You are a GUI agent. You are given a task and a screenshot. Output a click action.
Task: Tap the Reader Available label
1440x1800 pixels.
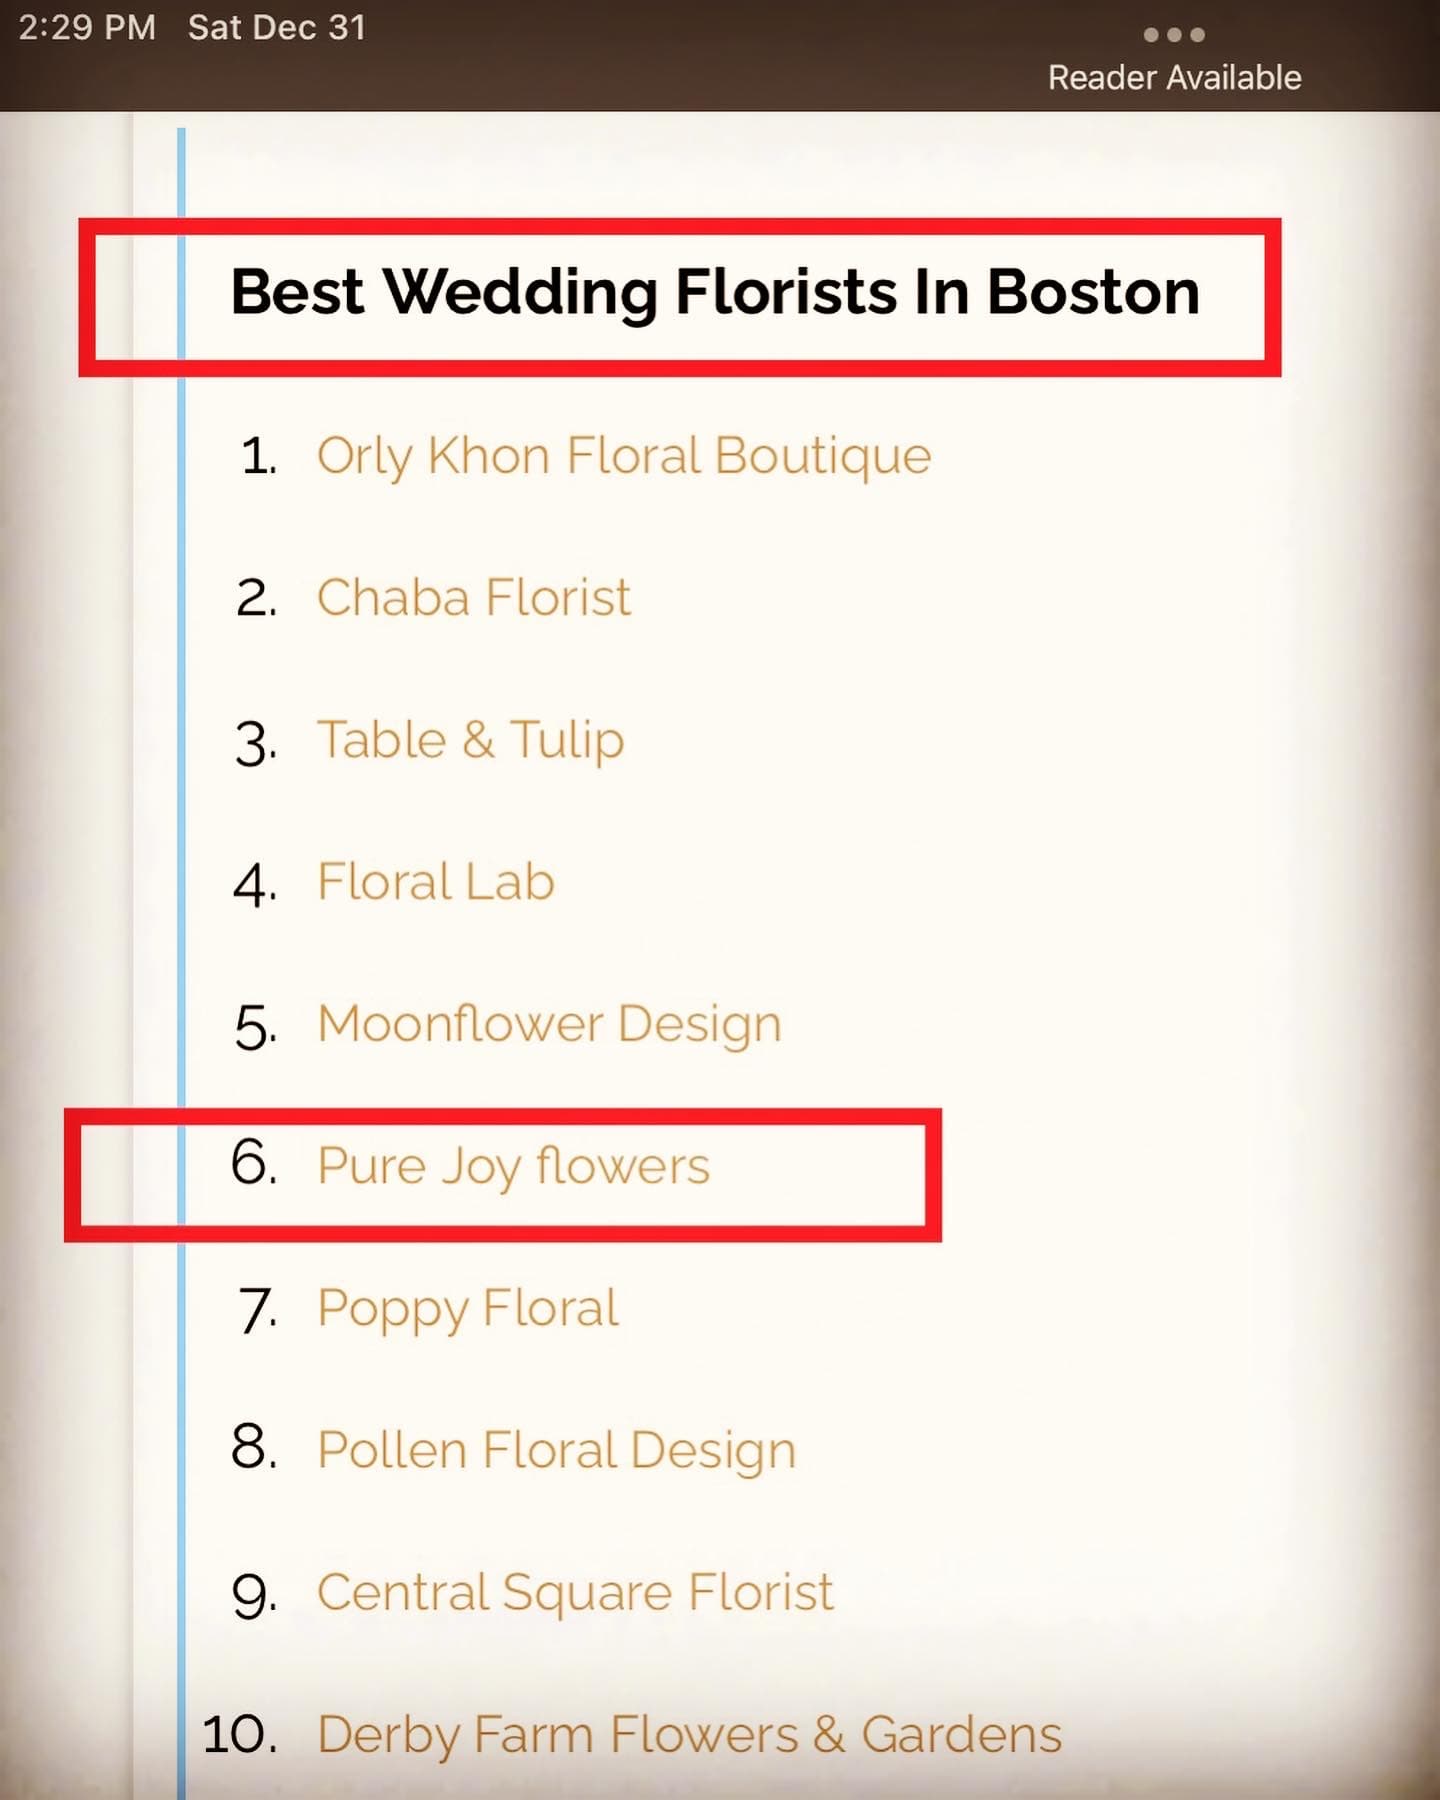1174,78
